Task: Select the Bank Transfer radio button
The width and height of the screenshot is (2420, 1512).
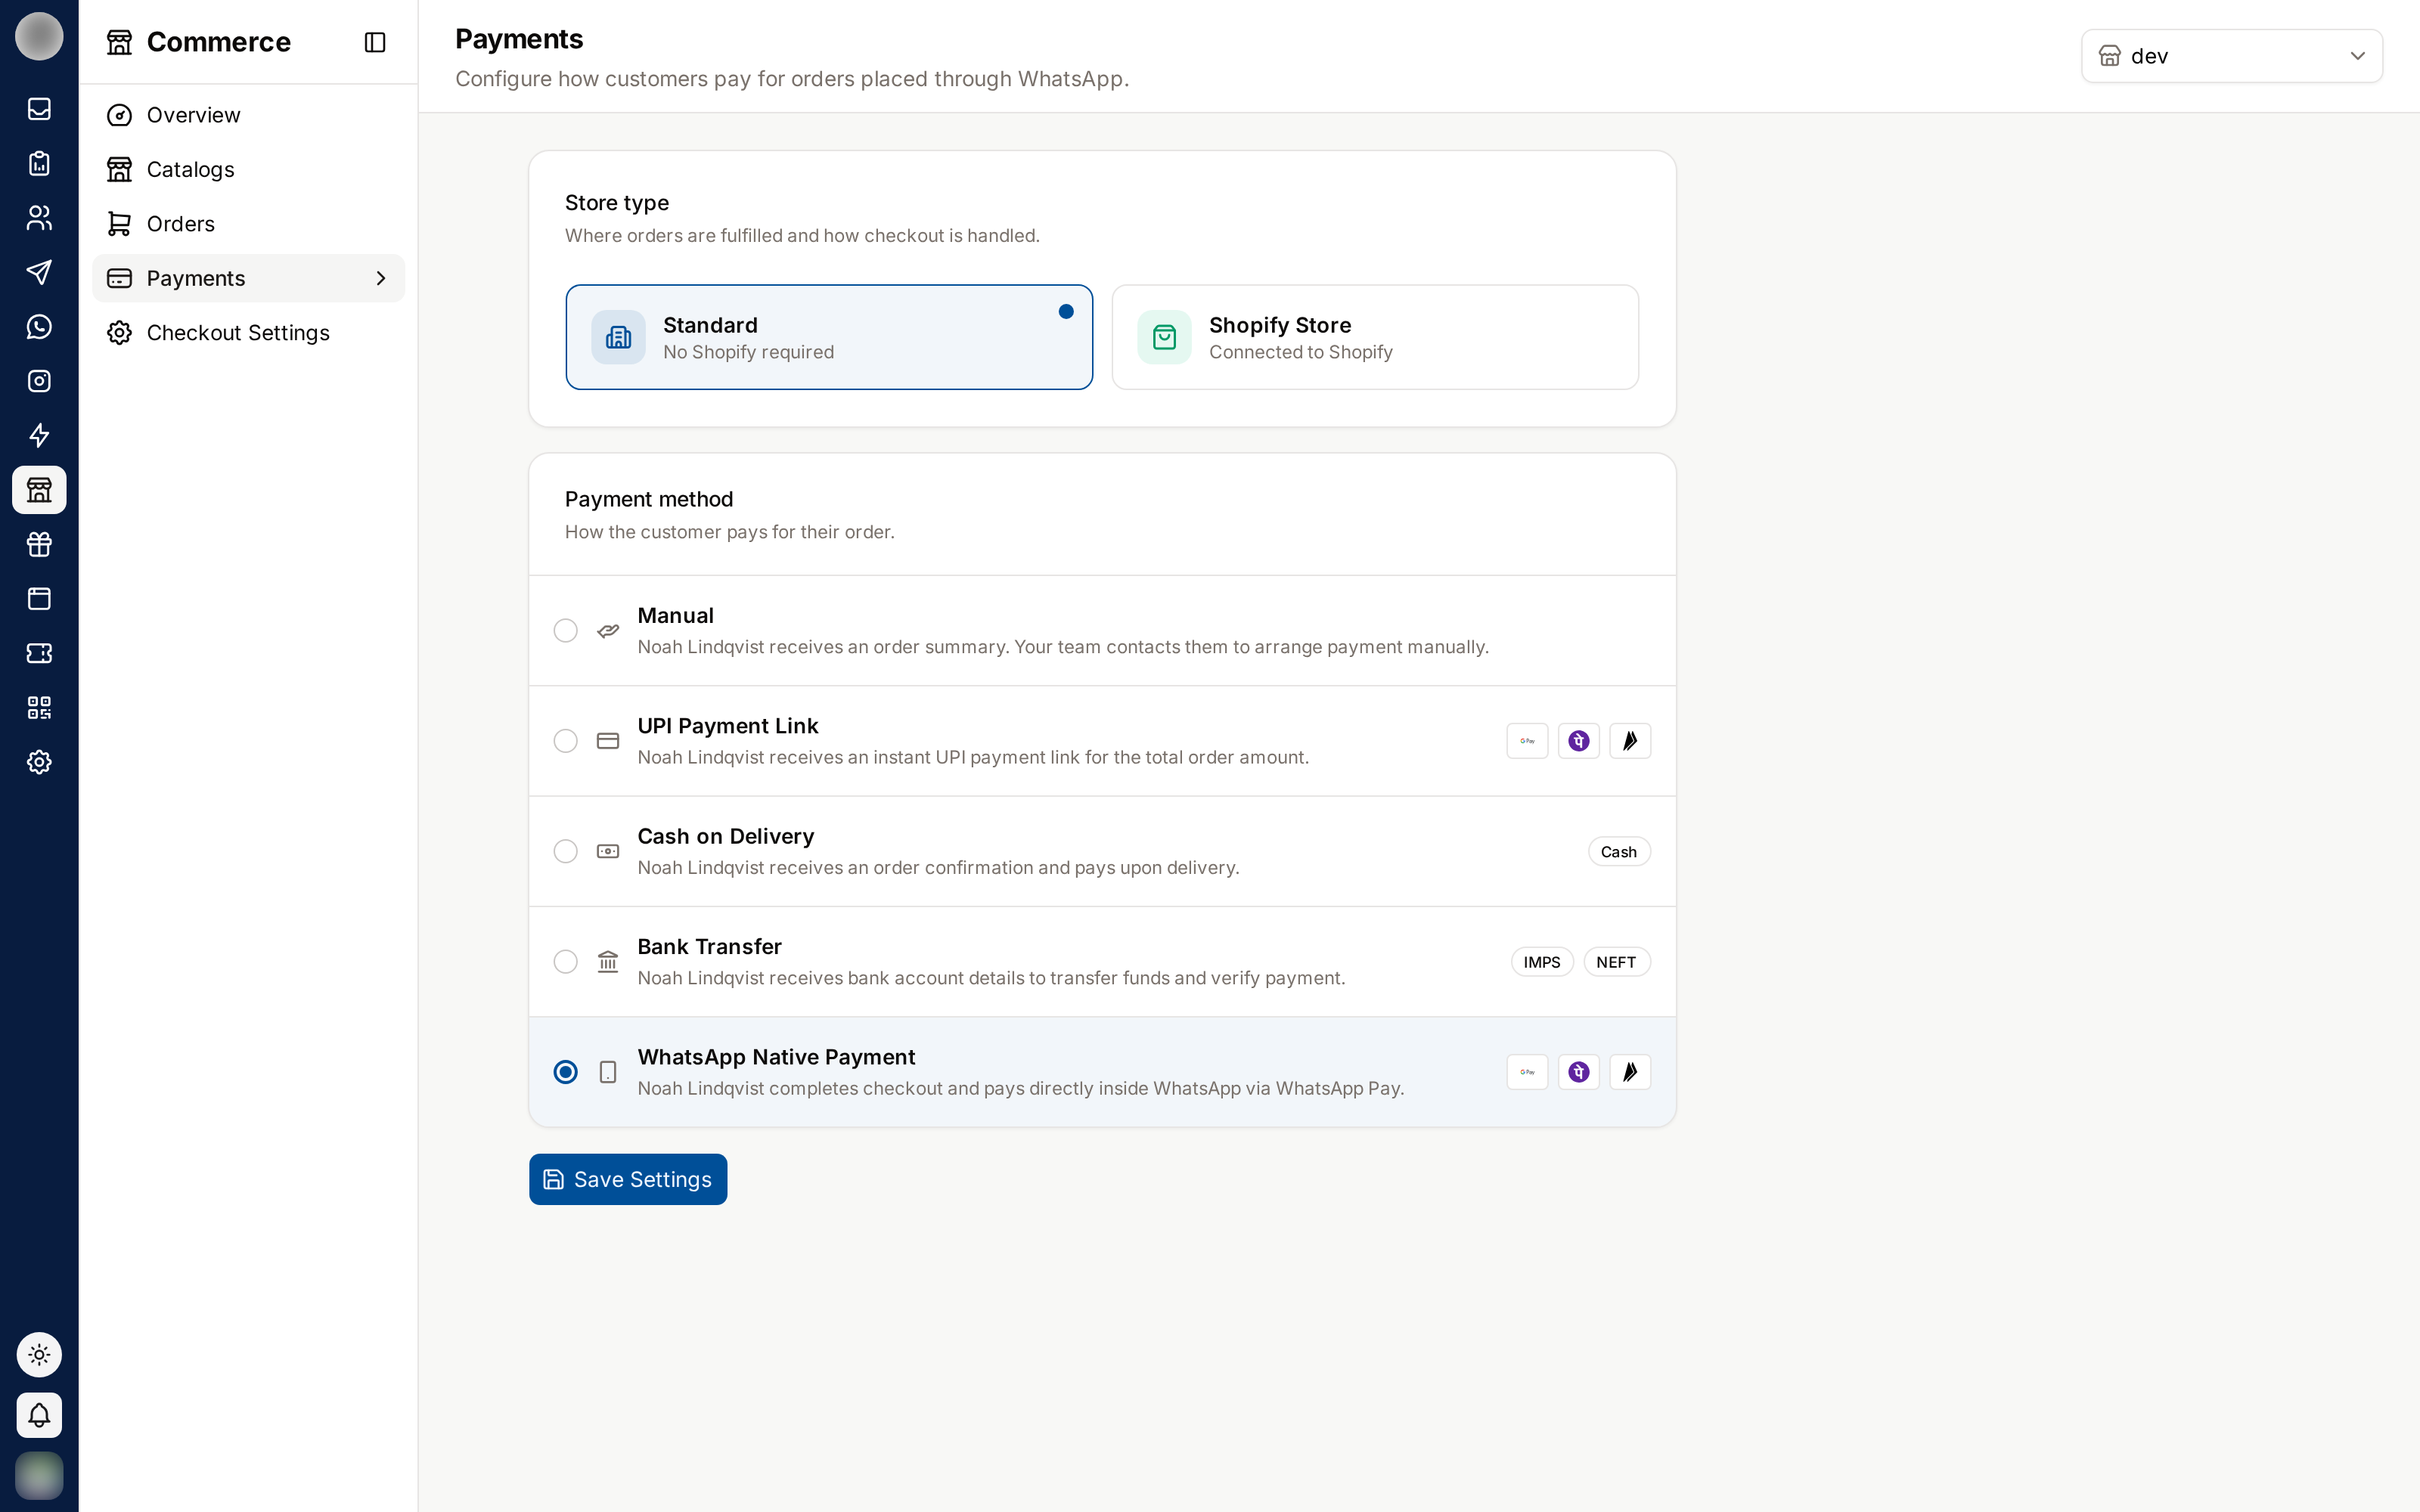Action: [566, 962]
